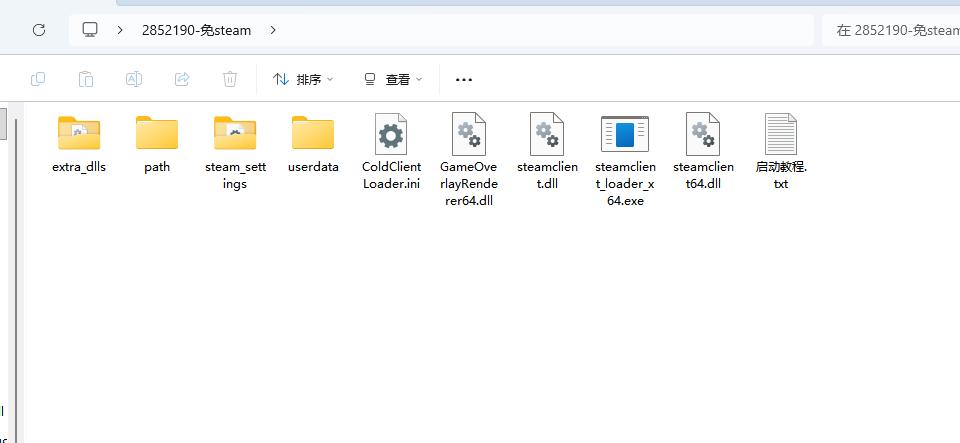The image size is (960, 443).
Task: Select the ColdClientLoader.ini file icon
Action: (391, 134)
